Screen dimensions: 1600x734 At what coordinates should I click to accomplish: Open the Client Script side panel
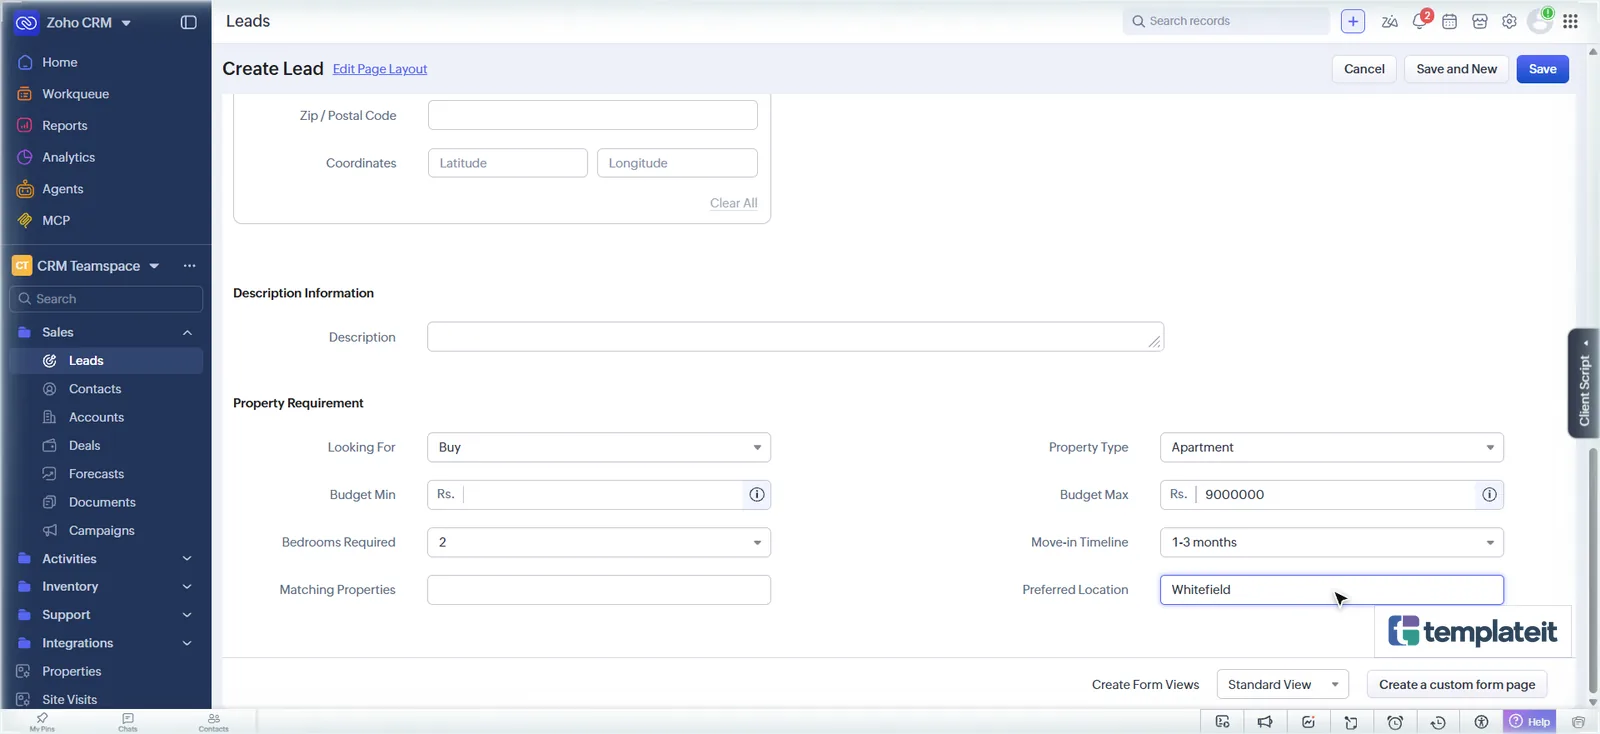click(x=1583, y=383)
